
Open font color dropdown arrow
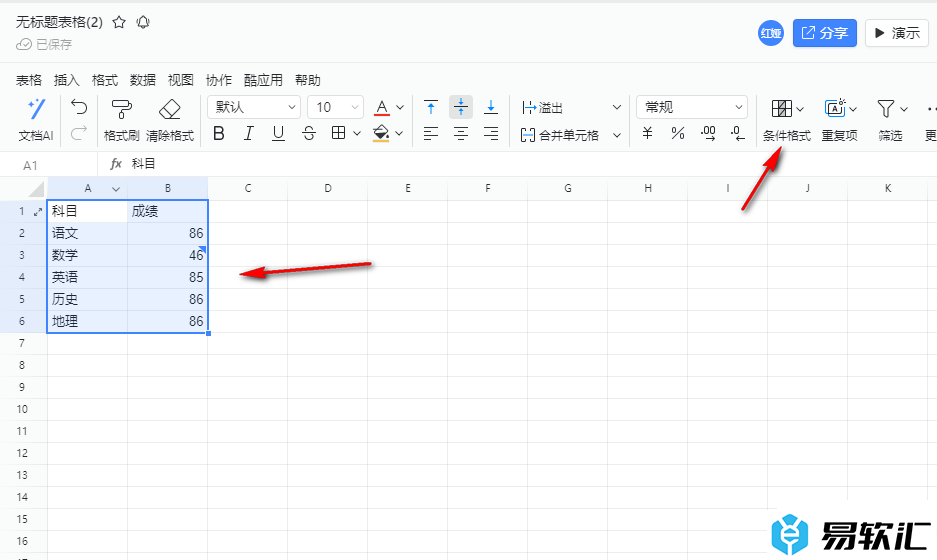[400, 108]
